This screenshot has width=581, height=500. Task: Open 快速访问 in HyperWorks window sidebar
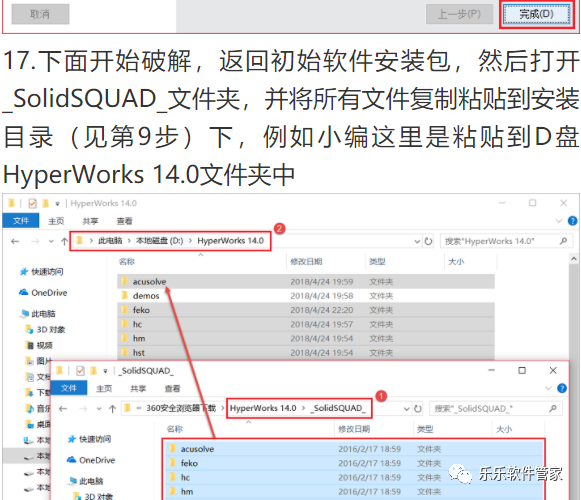click(x=41, y=272)
